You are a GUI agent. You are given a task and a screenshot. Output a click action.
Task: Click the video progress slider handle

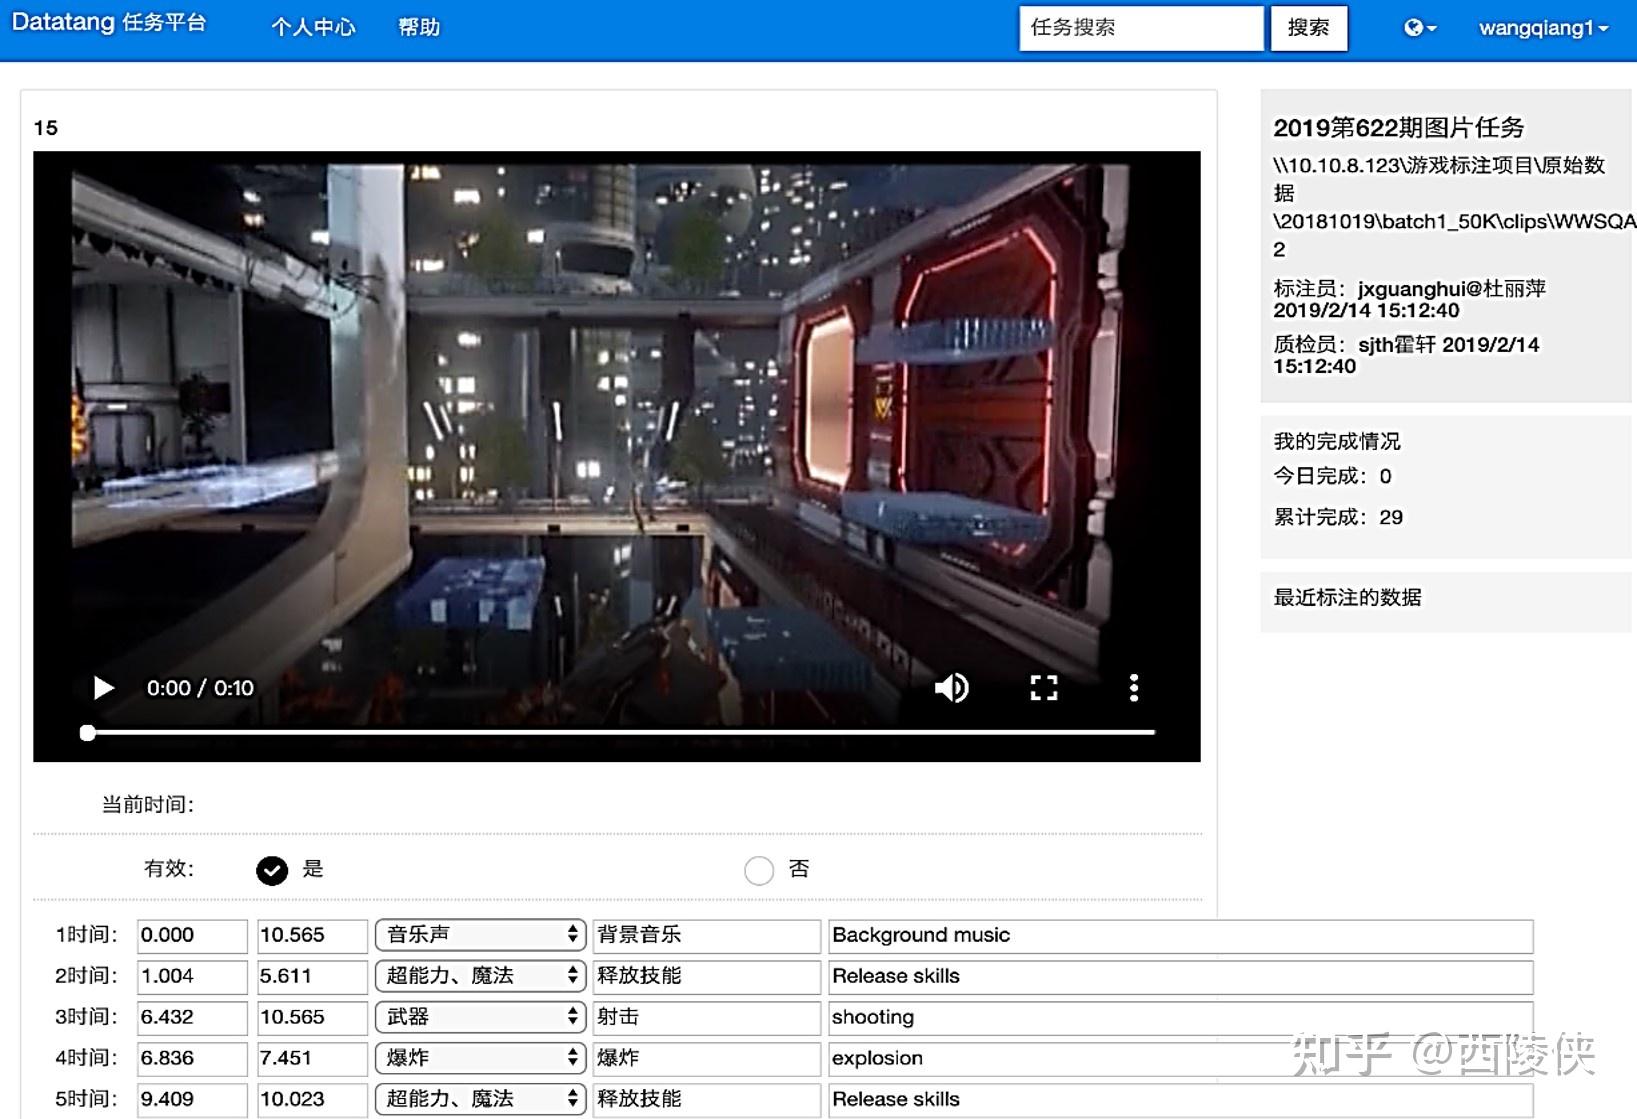(x=88, y=733)
